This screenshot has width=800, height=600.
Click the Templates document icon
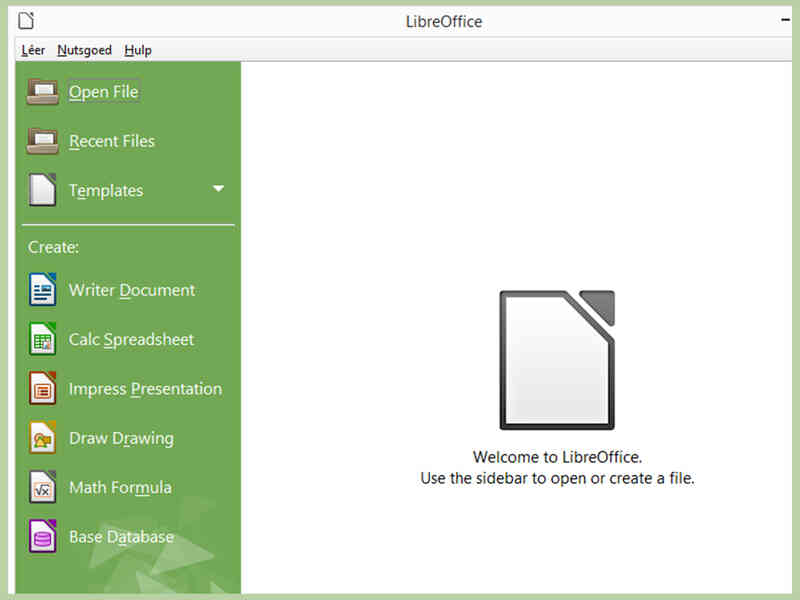pos(42,190)
